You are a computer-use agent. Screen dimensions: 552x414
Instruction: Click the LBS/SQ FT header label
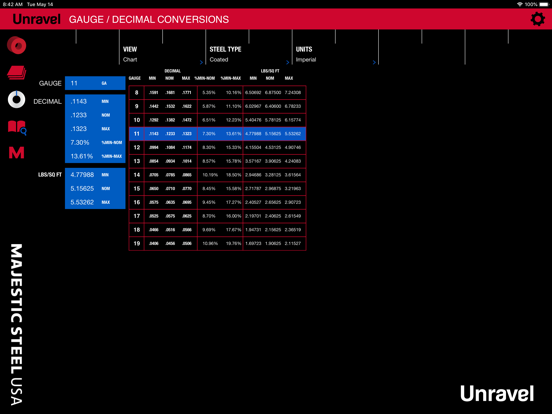(x=270, y=71)
